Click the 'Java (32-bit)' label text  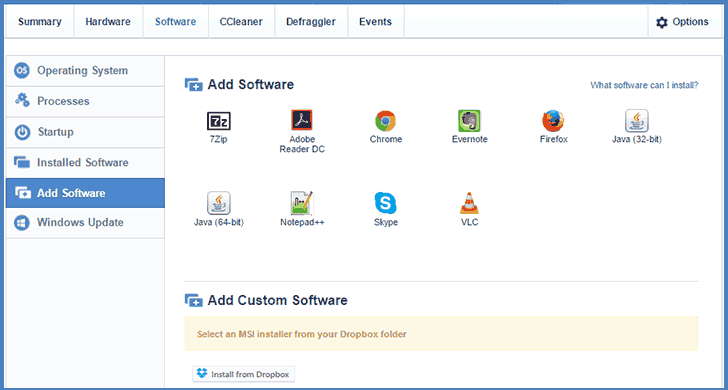(637, 139)
